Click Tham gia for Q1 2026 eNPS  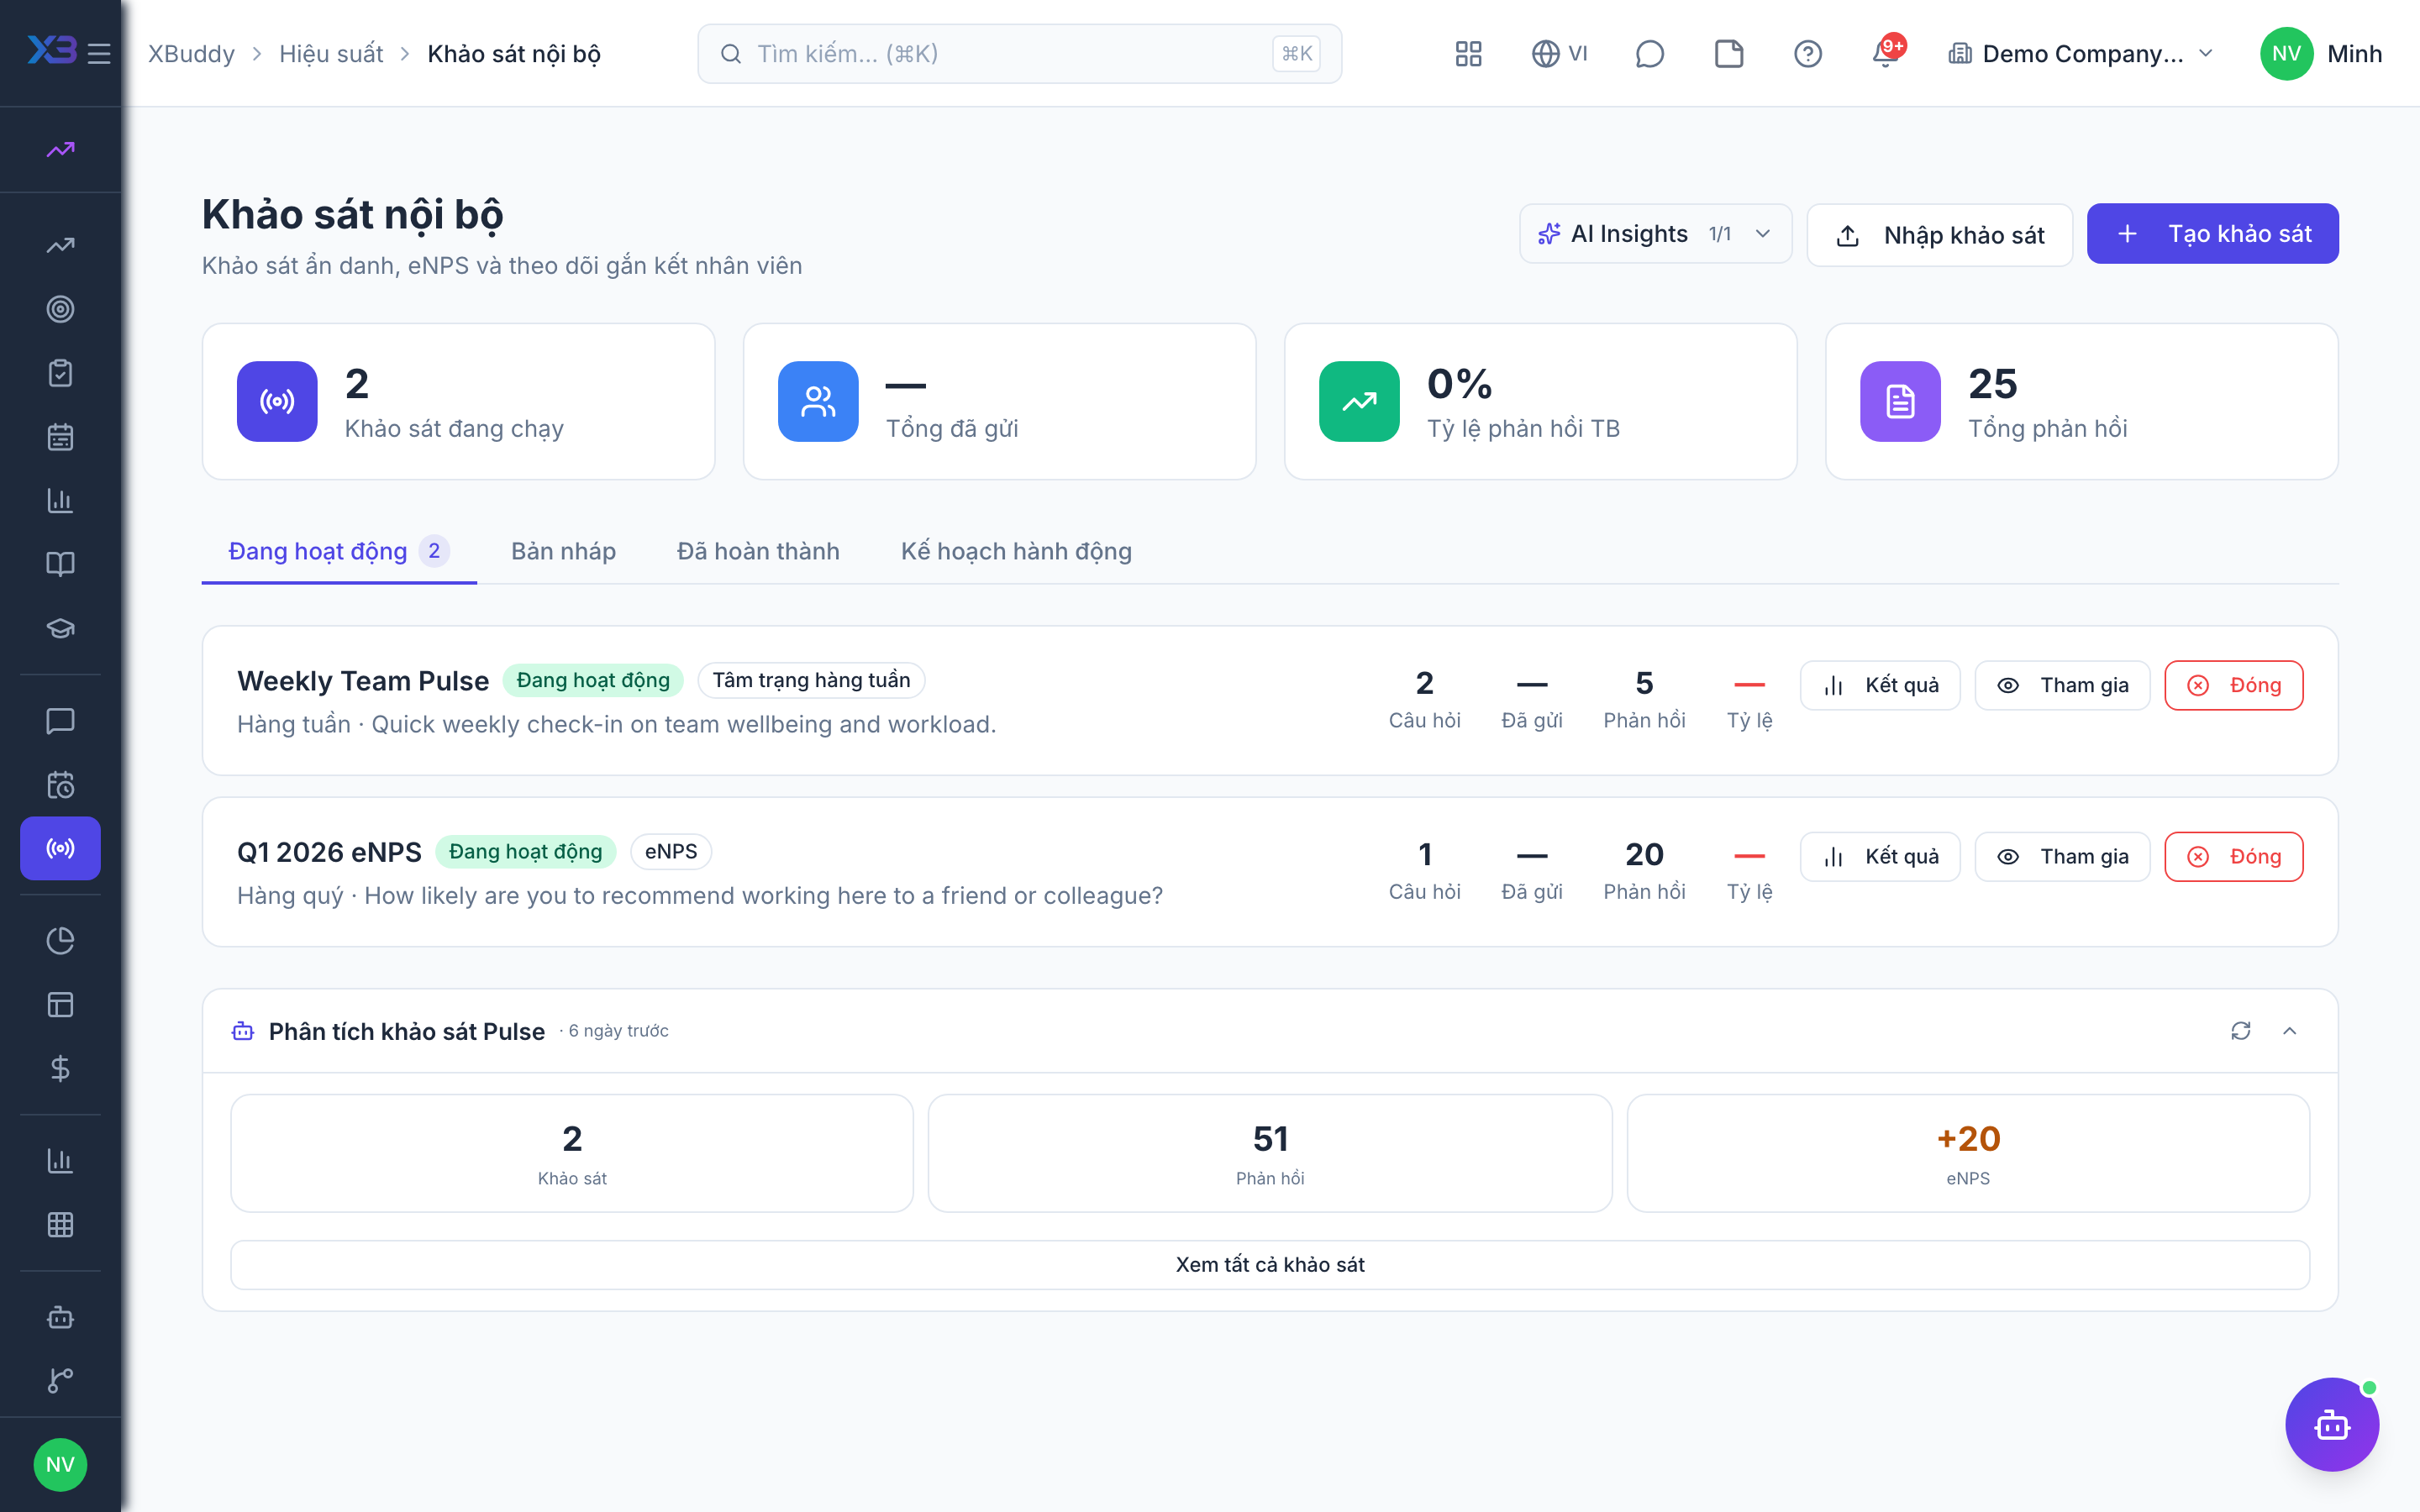click(2062, 856)
